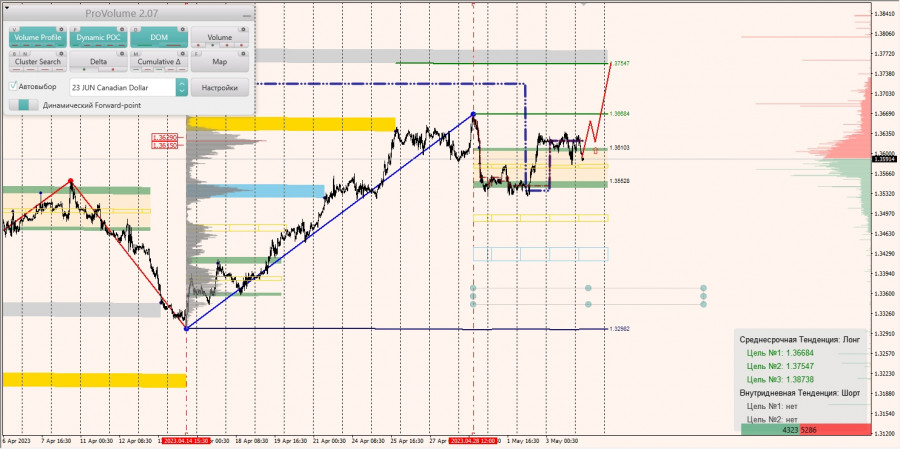900x449 pixels.
Task: Open Cluster Search gear settings
Action: point(63,53)
